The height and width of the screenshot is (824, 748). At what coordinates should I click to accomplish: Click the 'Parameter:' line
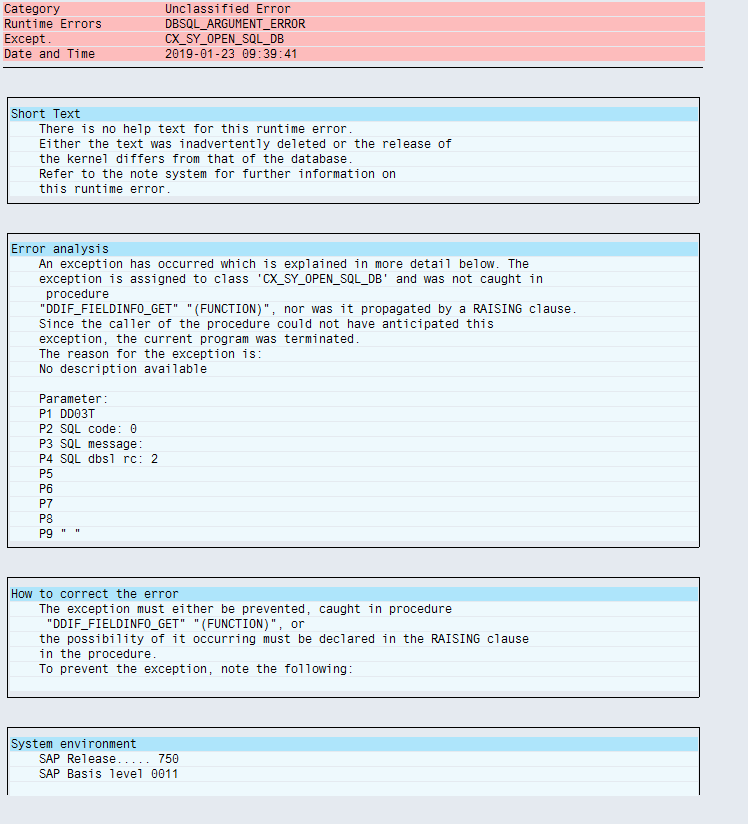(x=74, y=399)
